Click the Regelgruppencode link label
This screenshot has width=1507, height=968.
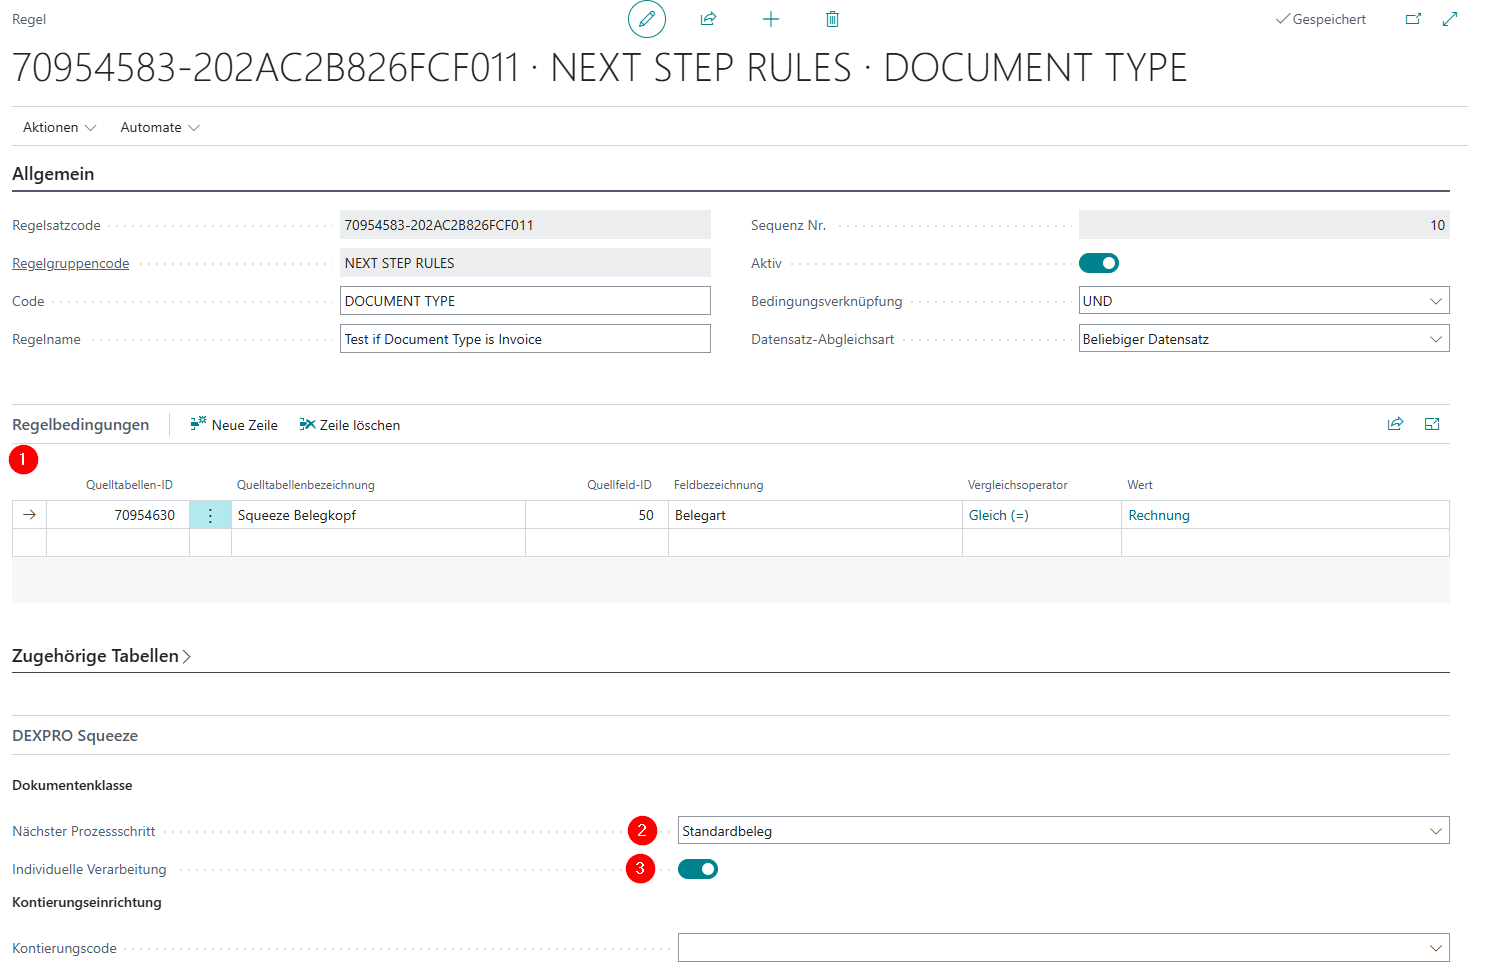pyautogui.click(x=70, y=263)
